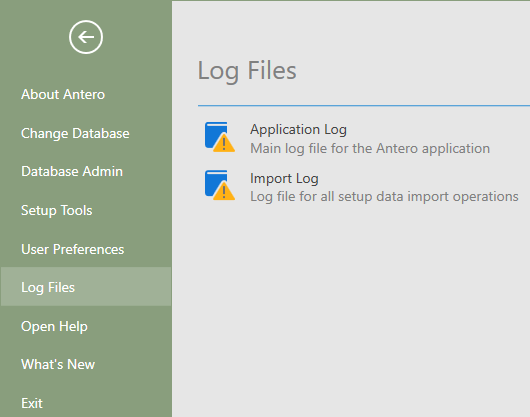Click 'Log file for all setup data import operations'
This screenshot has height=417, width=530.
click(x=384, y=197)
